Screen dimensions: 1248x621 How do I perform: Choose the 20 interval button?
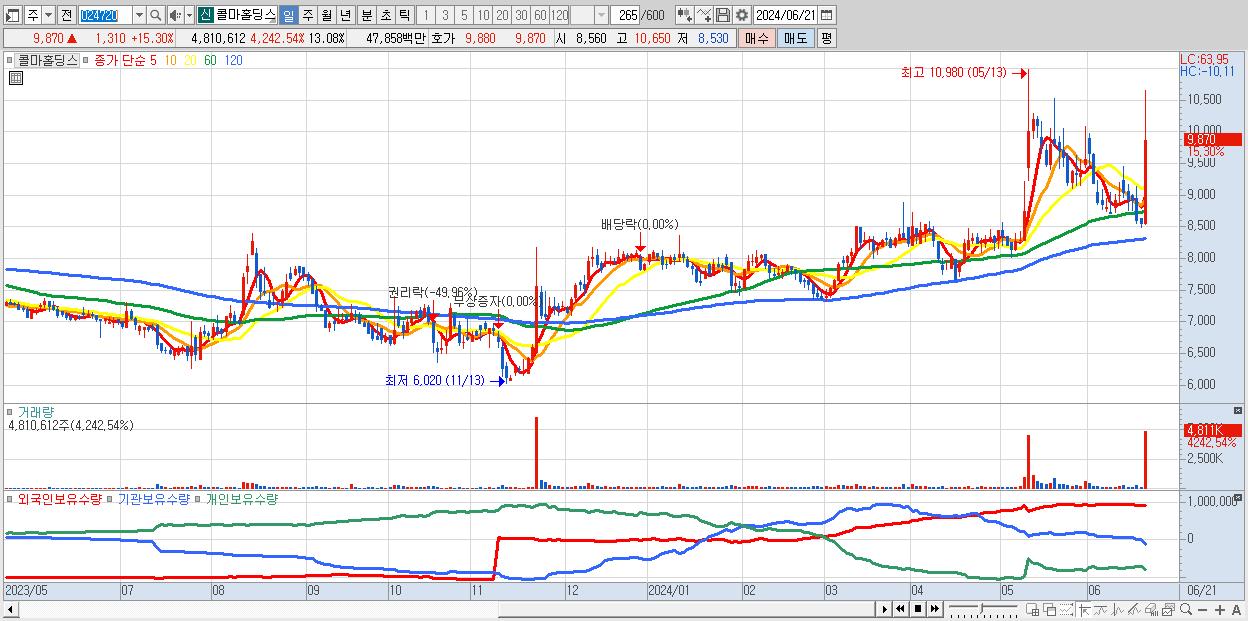tap(502, 15)
